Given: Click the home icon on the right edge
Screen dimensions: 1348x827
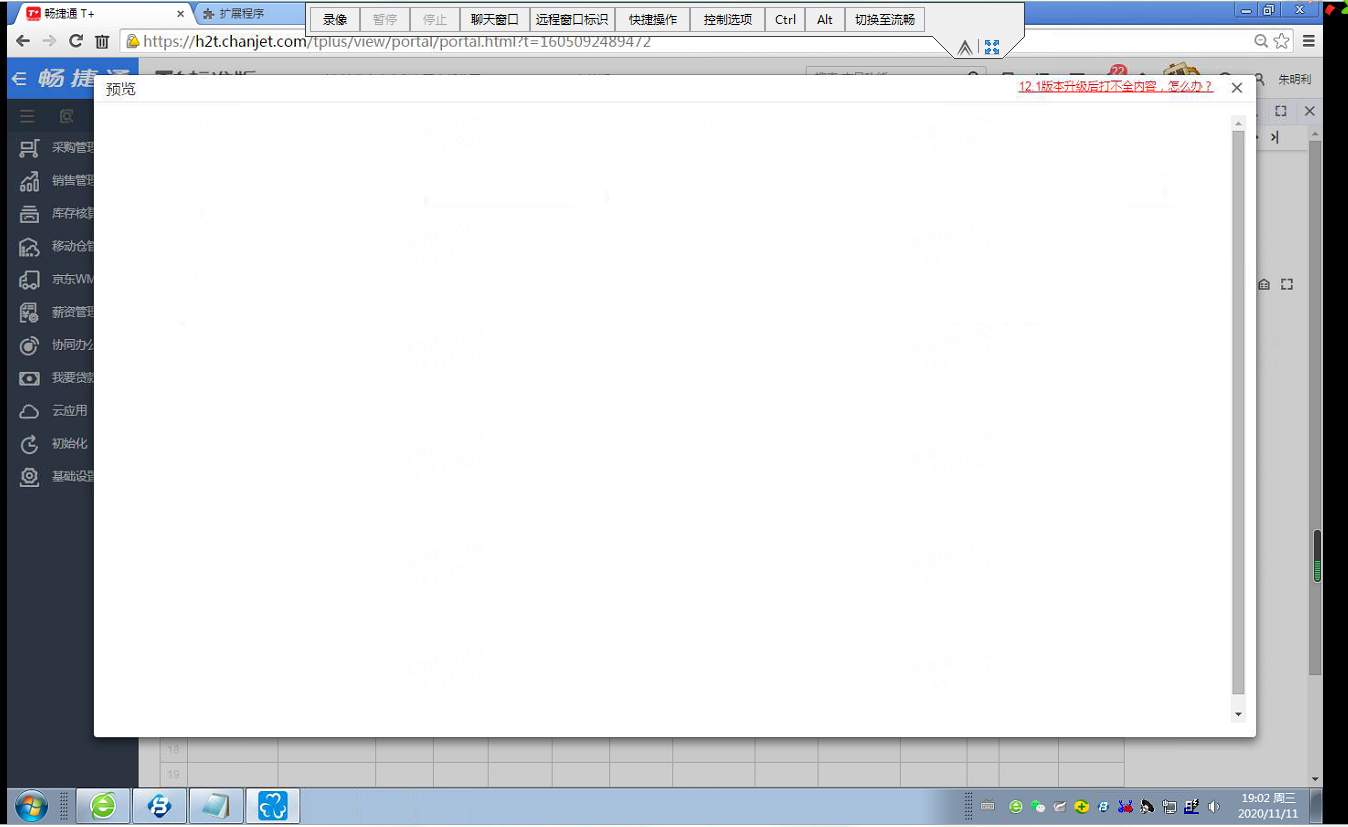Looking at the screenshot, I should (x=1263, y=285).
